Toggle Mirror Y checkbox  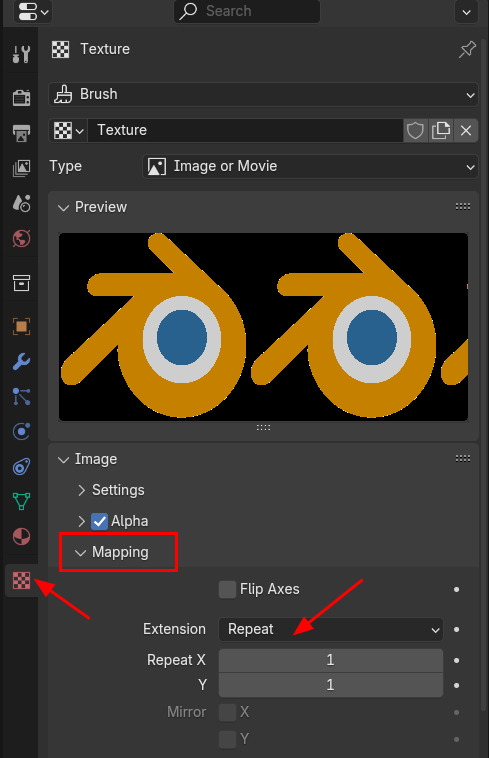coord(227,739)
